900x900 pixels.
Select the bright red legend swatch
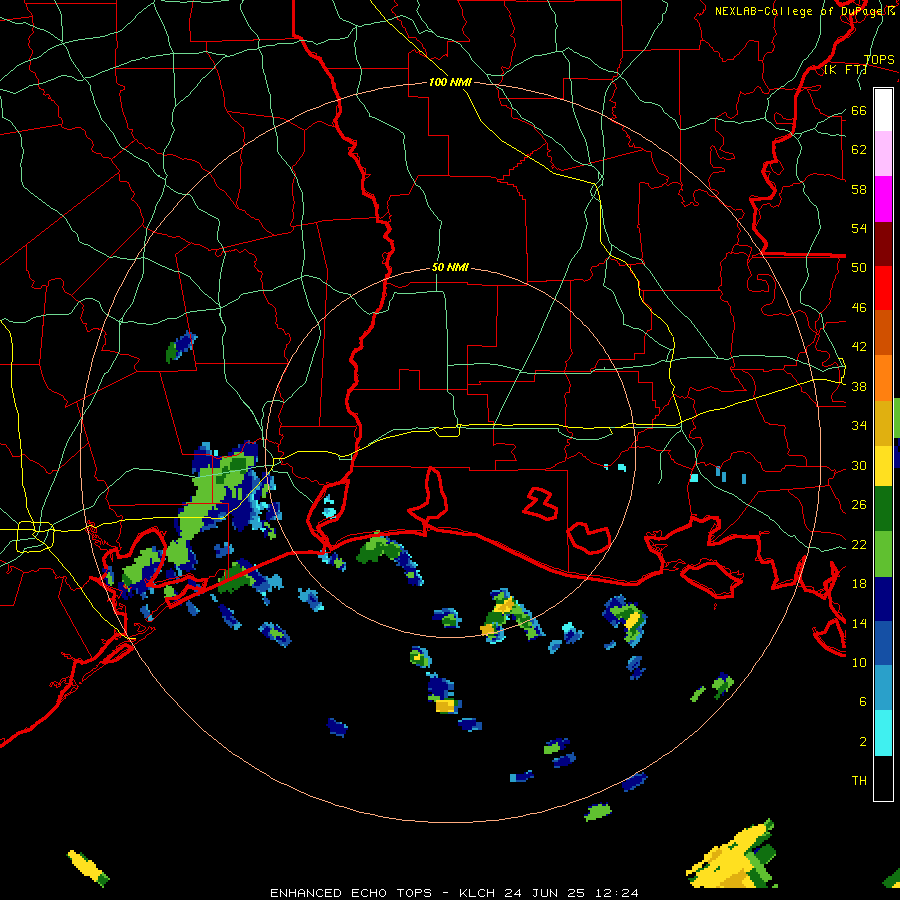(883, 288)
